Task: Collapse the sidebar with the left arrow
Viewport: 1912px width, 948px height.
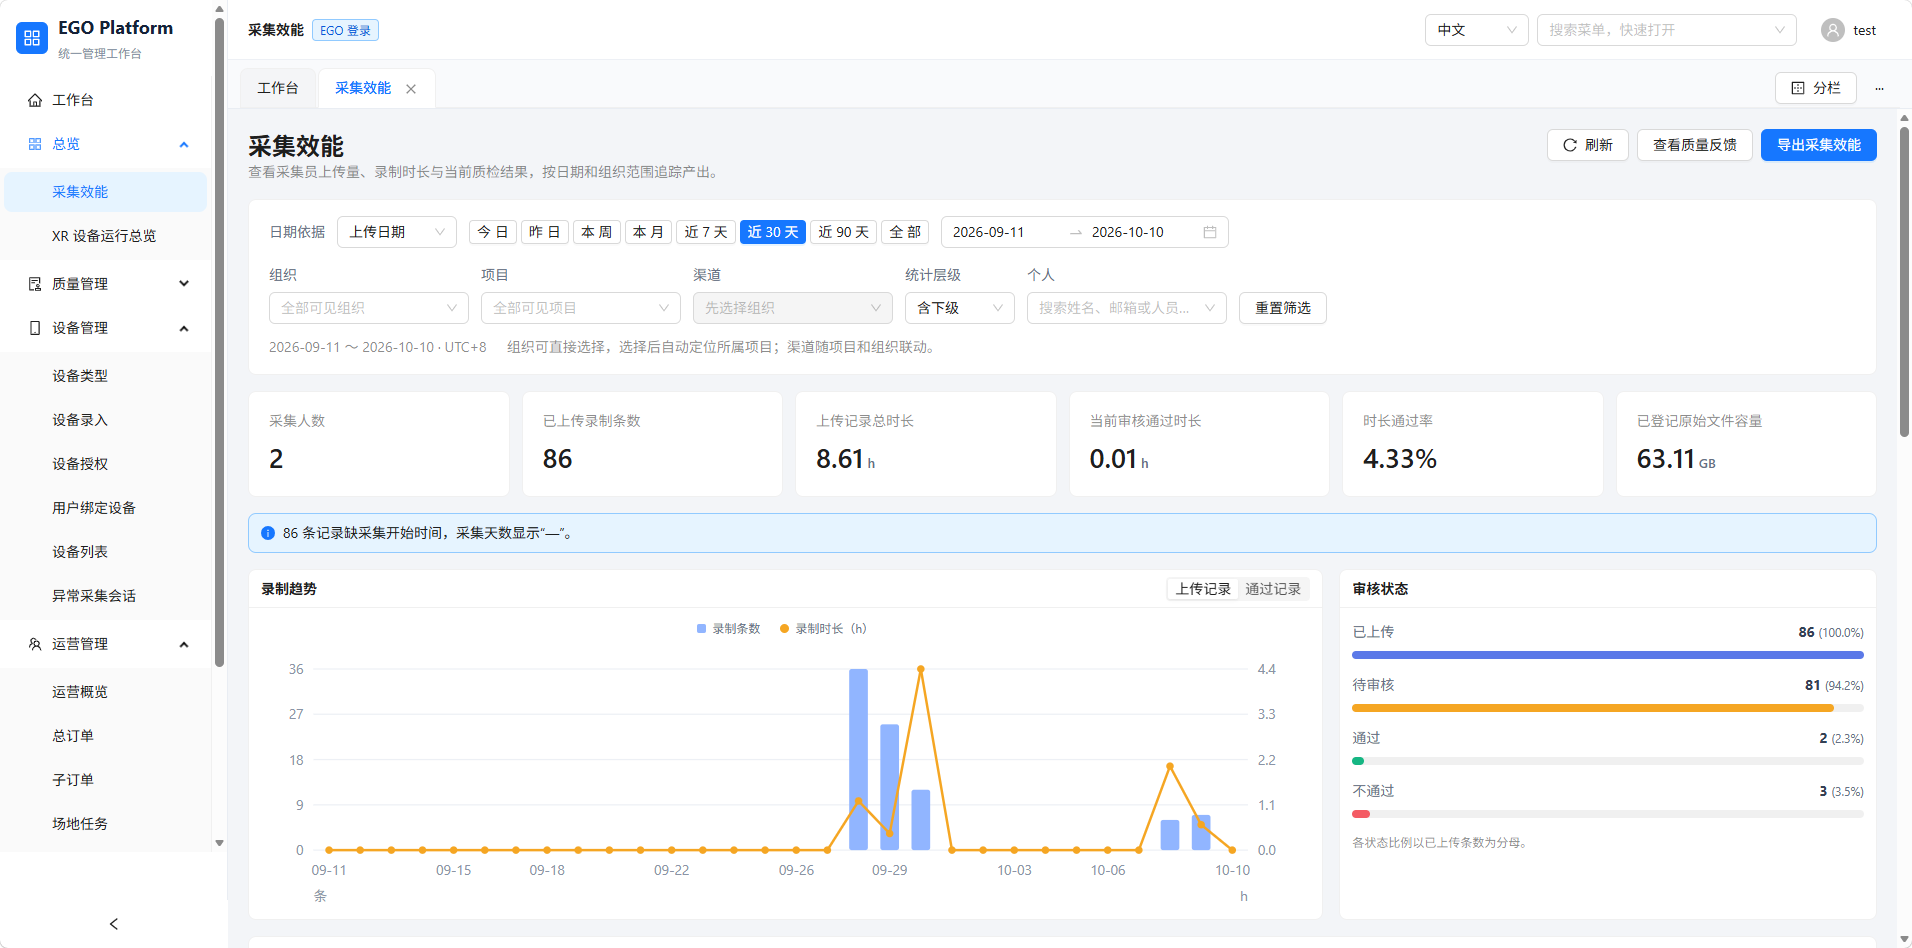Action: coord(114,924)
